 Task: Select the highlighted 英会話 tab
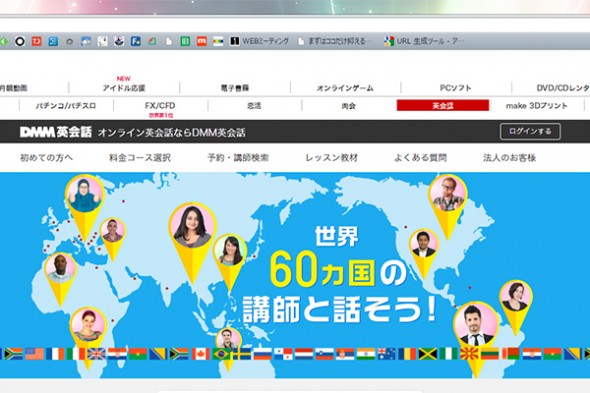(443, 105)
